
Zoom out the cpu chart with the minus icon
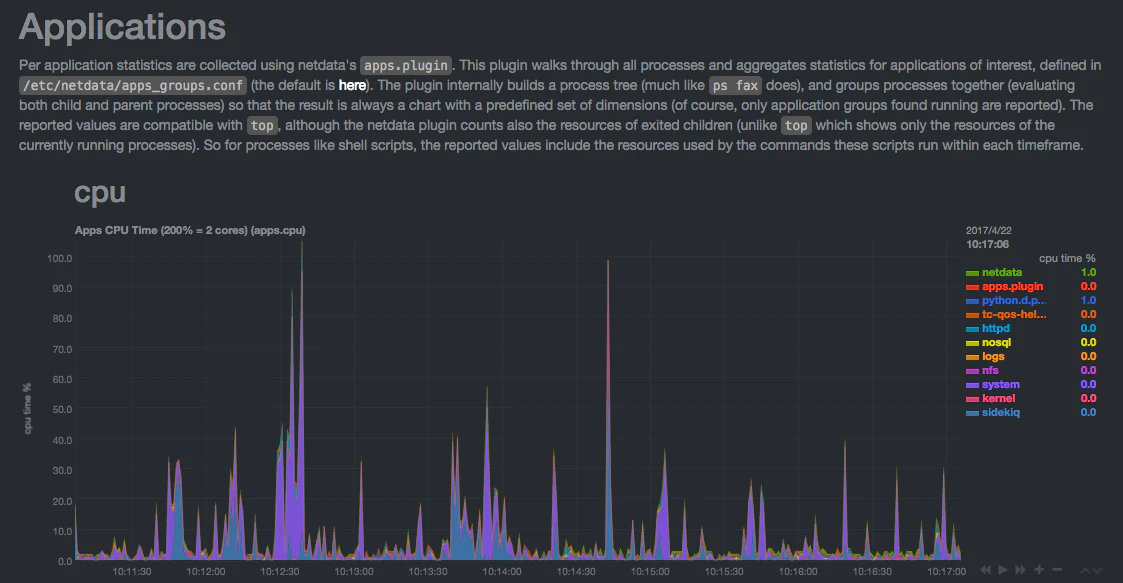1057,569
